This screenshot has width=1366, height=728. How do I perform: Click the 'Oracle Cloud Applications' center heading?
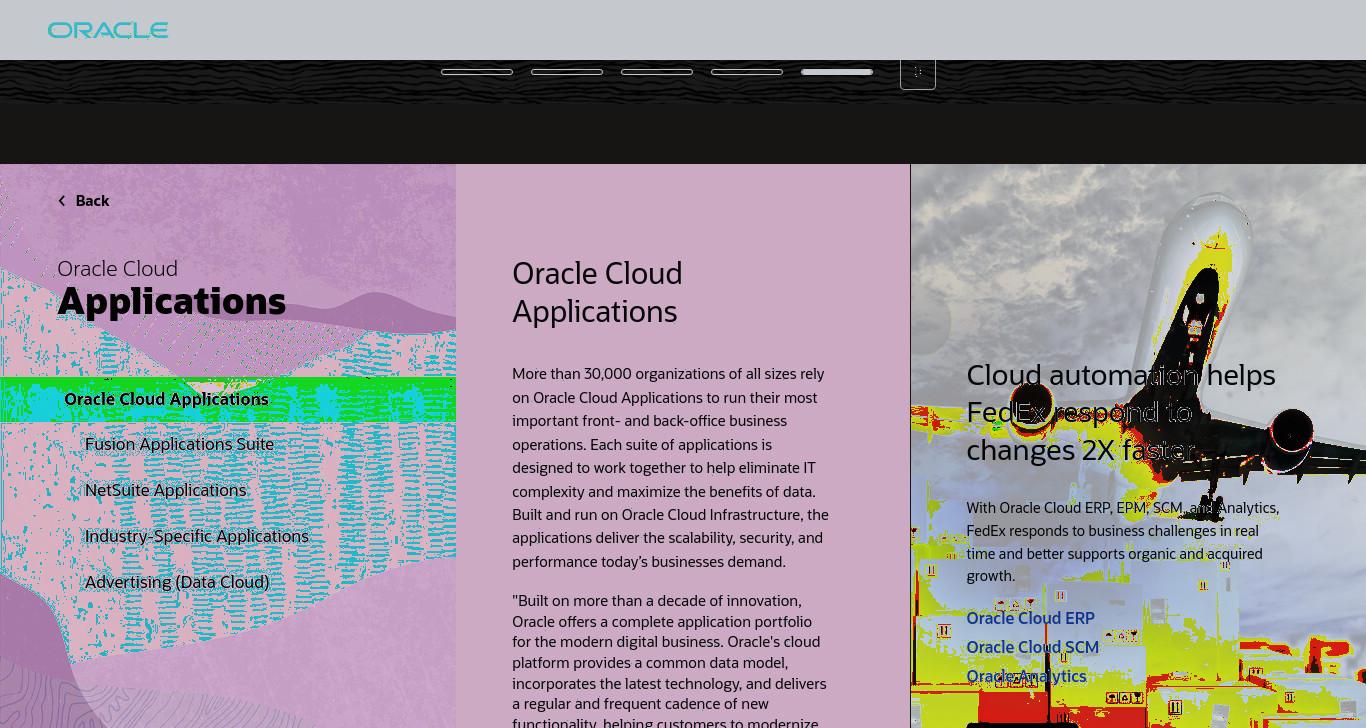click(x=597, y=292)
